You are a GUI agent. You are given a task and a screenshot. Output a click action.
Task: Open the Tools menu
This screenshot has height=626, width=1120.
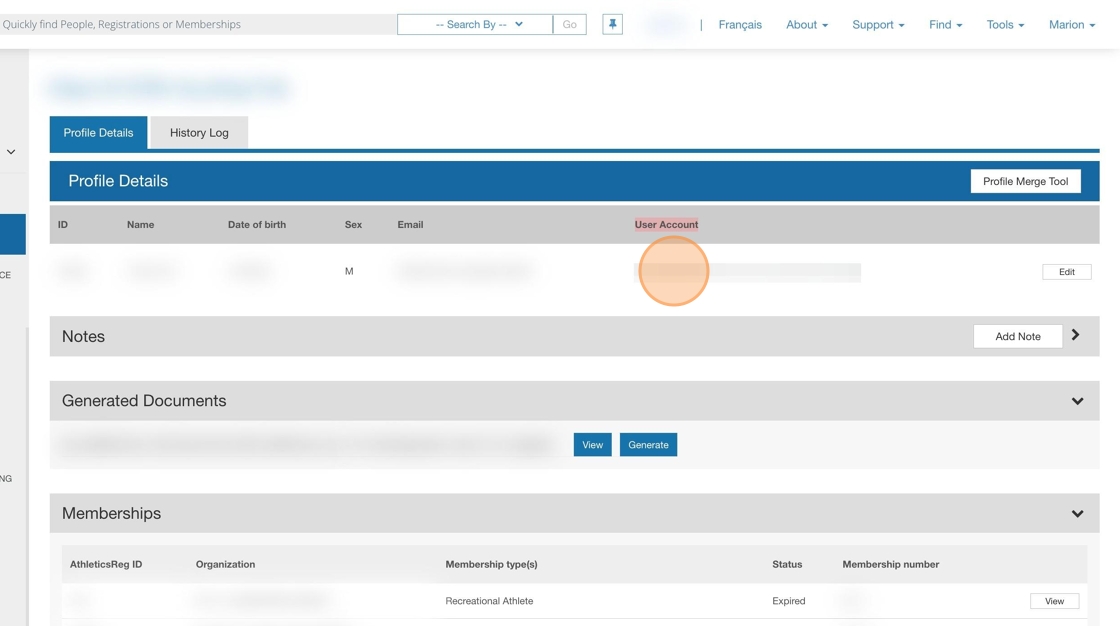(x=1004, y=24)
